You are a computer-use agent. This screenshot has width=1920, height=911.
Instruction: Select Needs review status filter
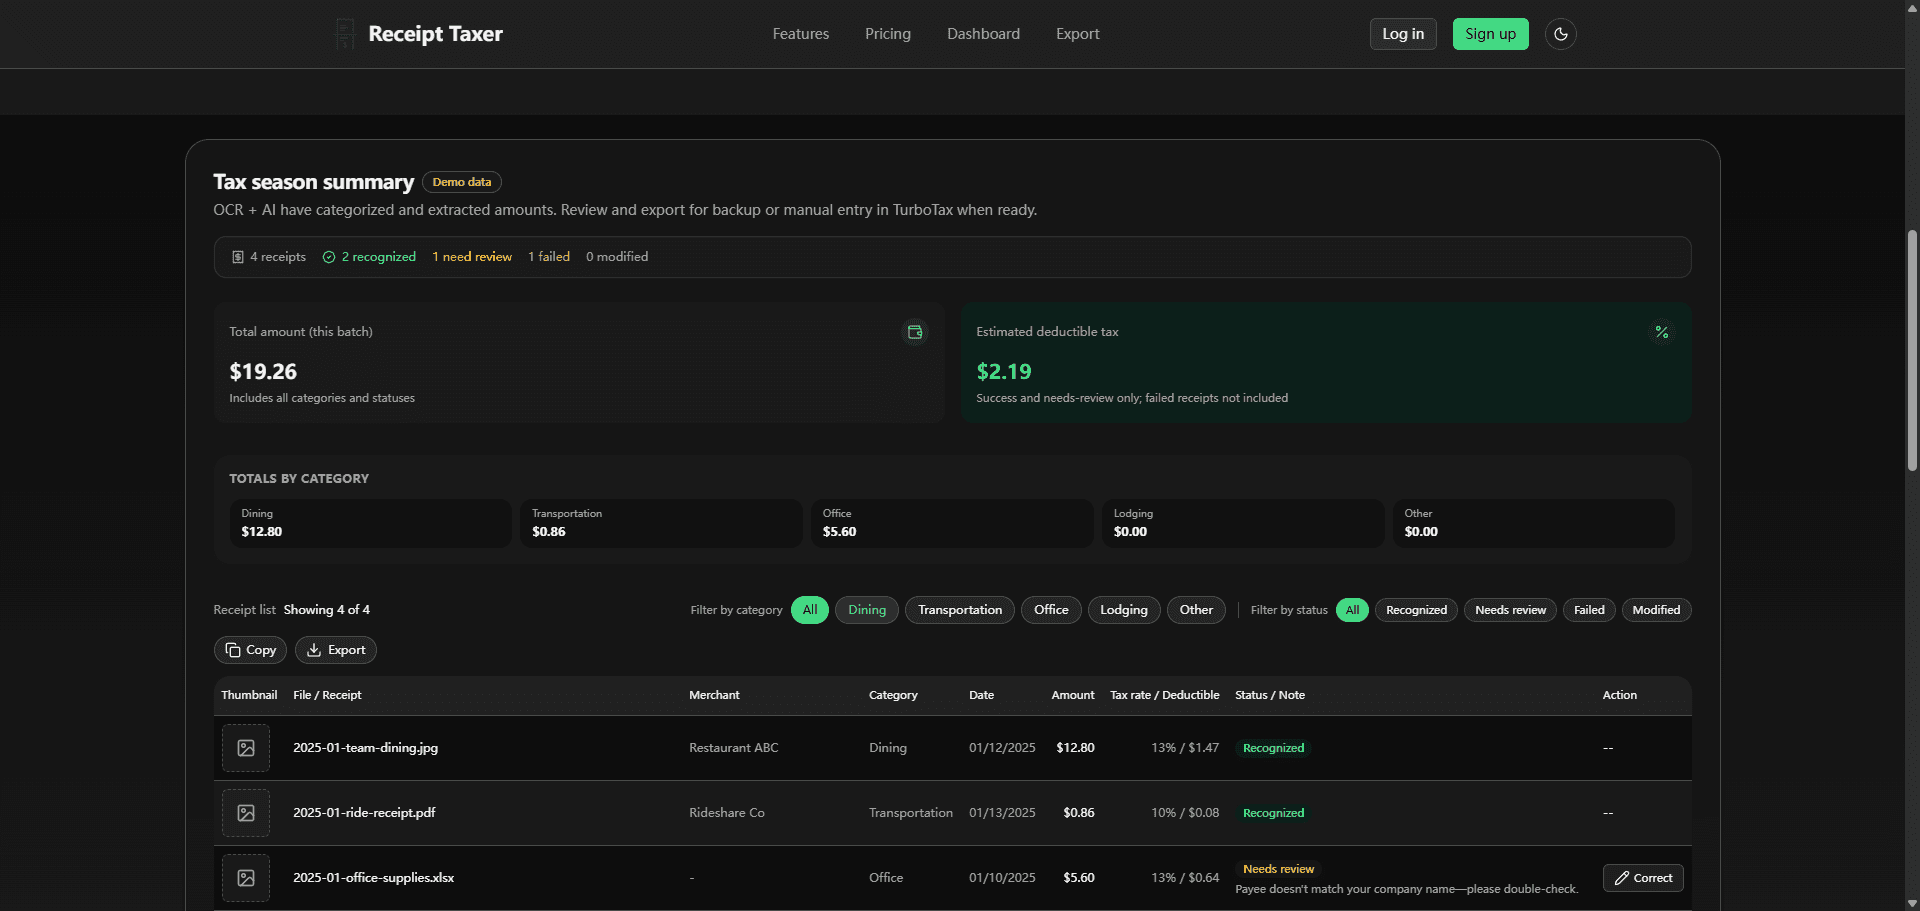(x=1510, y=610)
